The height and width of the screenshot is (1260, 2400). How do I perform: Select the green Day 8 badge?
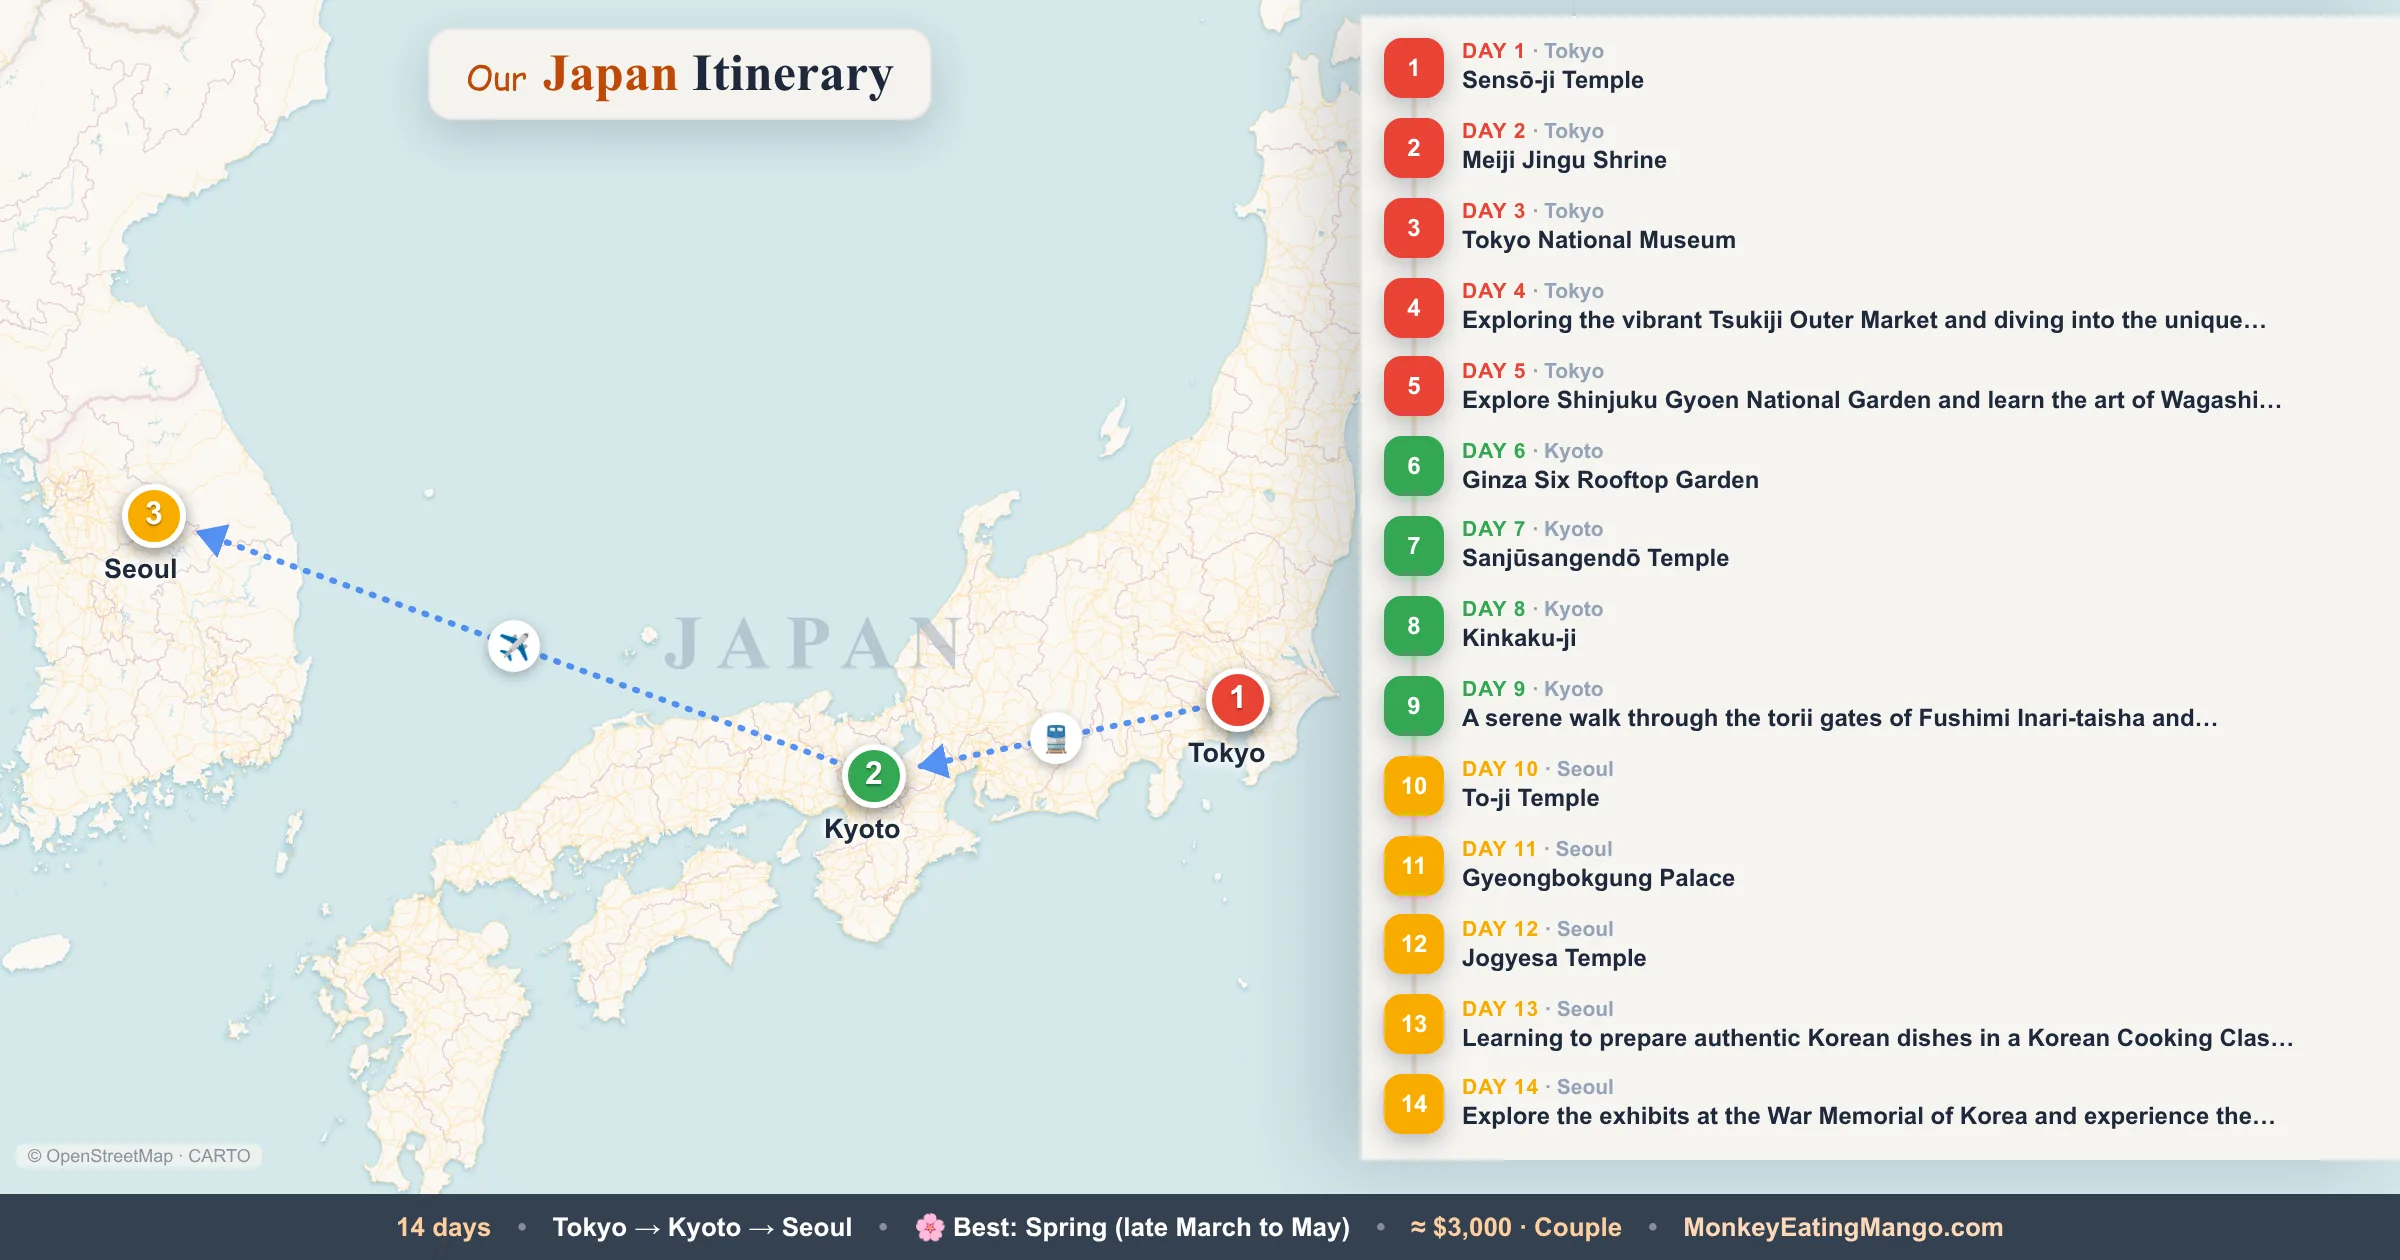(x=1413, y=626)
